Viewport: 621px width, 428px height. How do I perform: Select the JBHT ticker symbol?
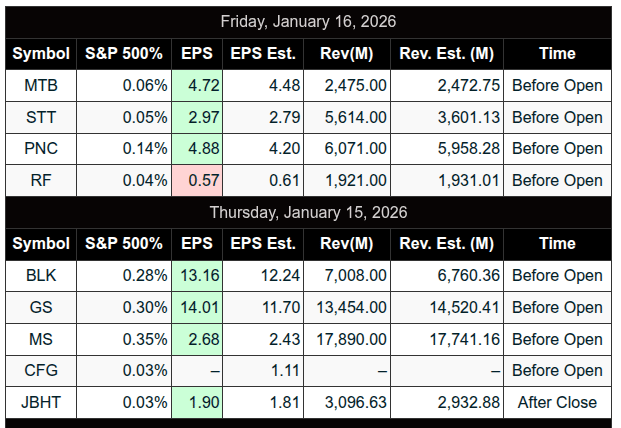click(x=41, y=402)
